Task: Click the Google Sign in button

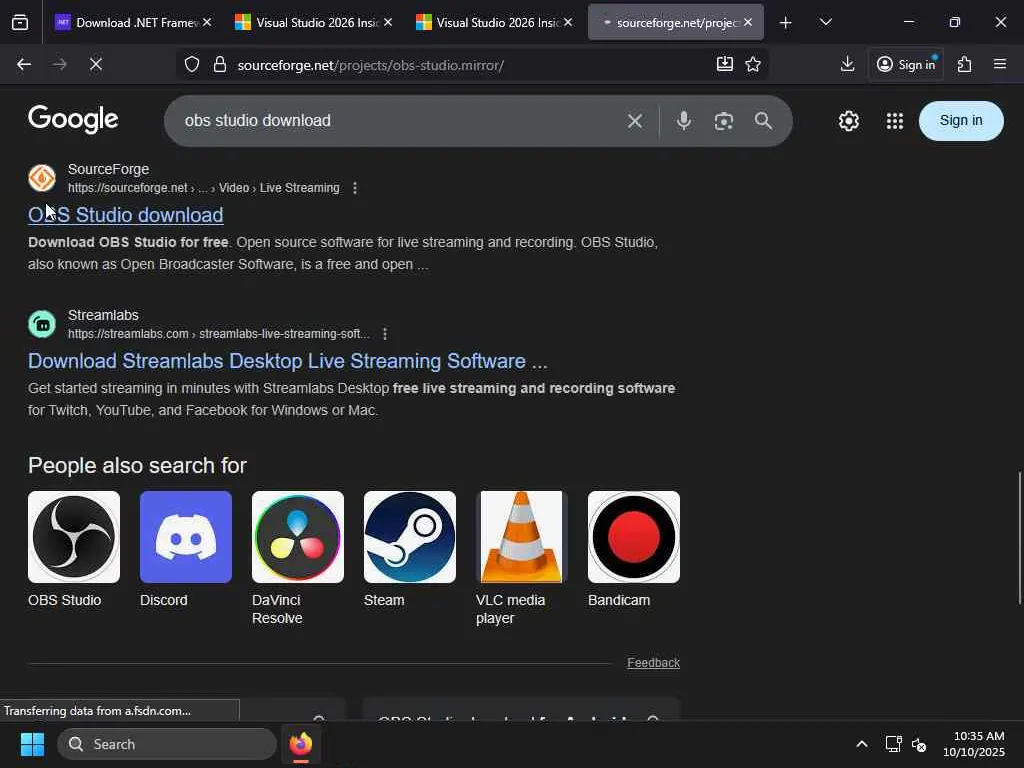Action: (961, 121)
